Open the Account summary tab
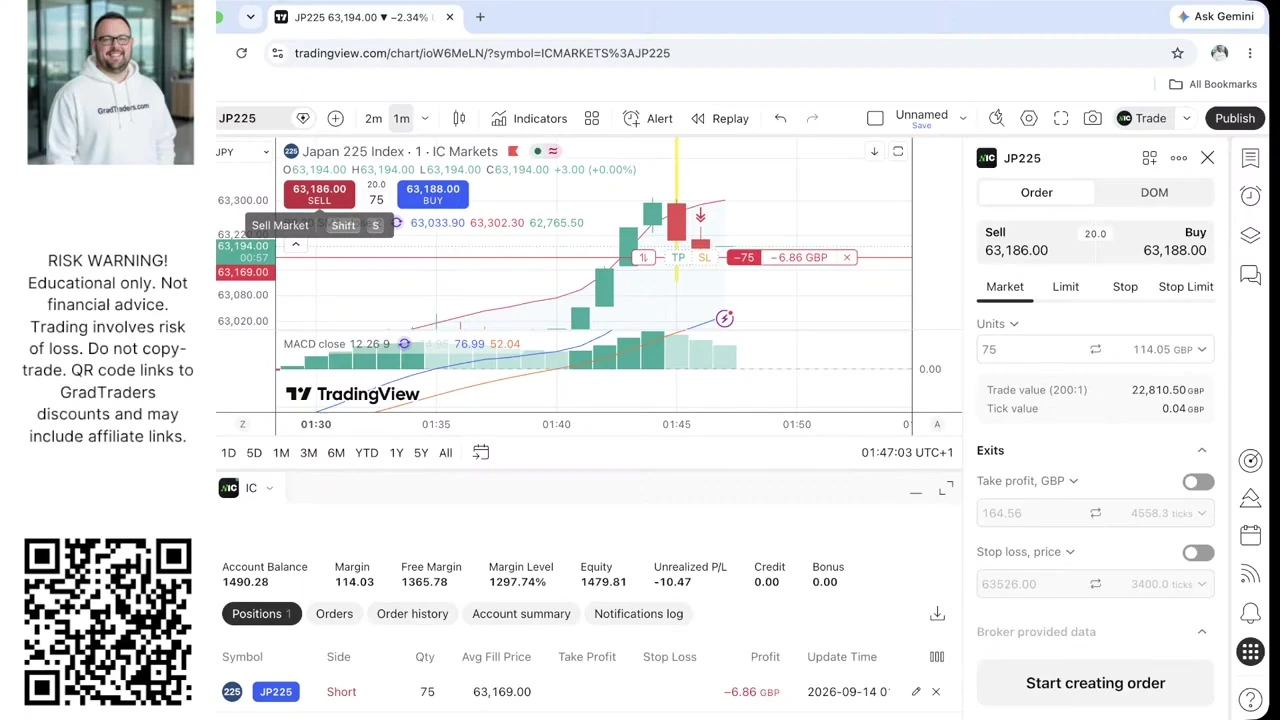This screenshot has width=1280, height=720. coord(521,614)
